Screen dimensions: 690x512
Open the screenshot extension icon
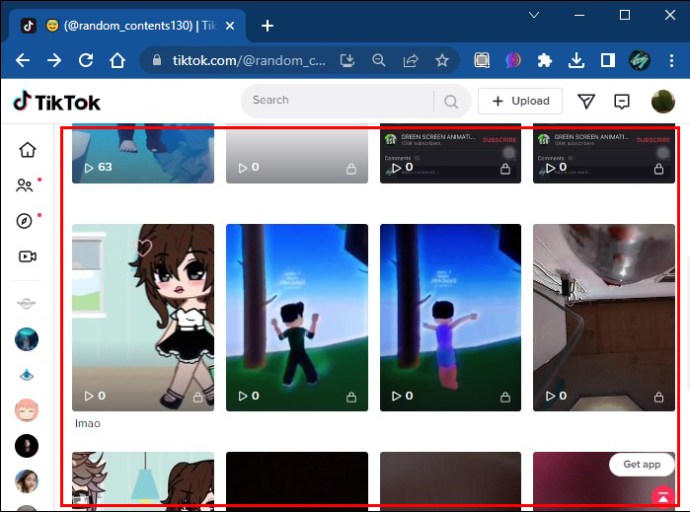point(482,60)
